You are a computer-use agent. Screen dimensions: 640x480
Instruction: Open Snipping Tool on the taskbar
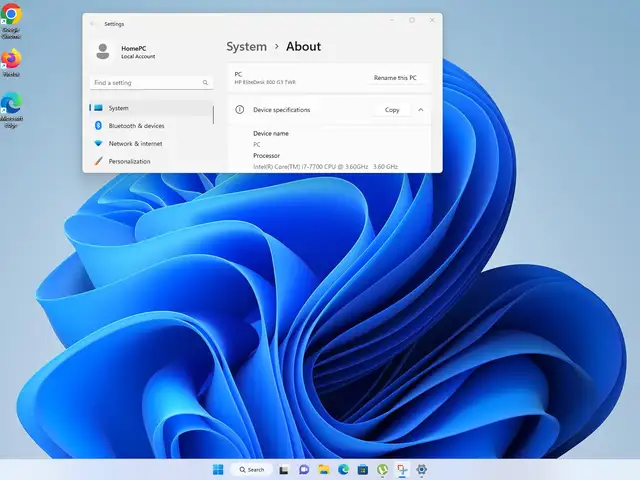(x=402, y=470)
